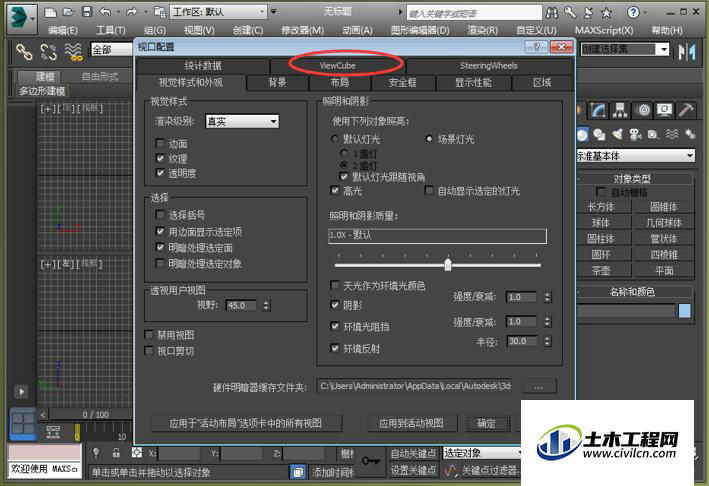The height and width of the screenshot is (486, 709).
Task: Toggle 用边面显示选定项 checkbox
Action: point(160,231)
